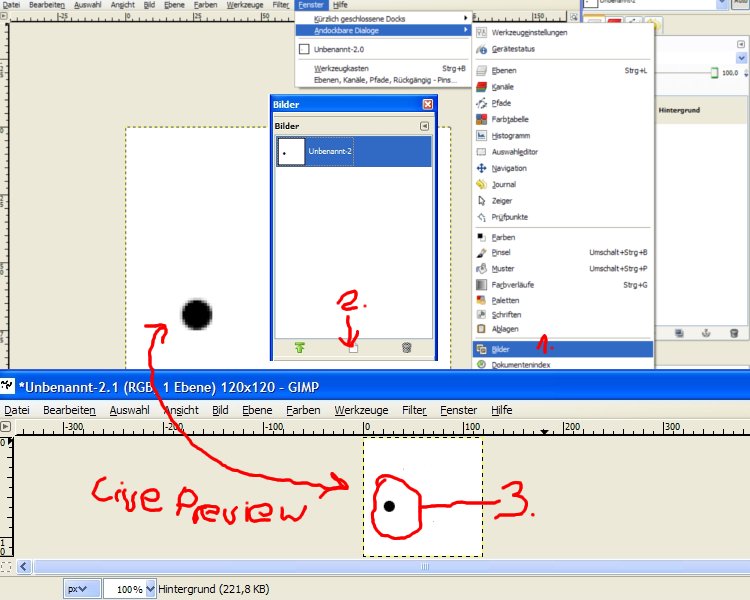Open the Ablagen dialog
750x600 pixels.
coord(563,329)
